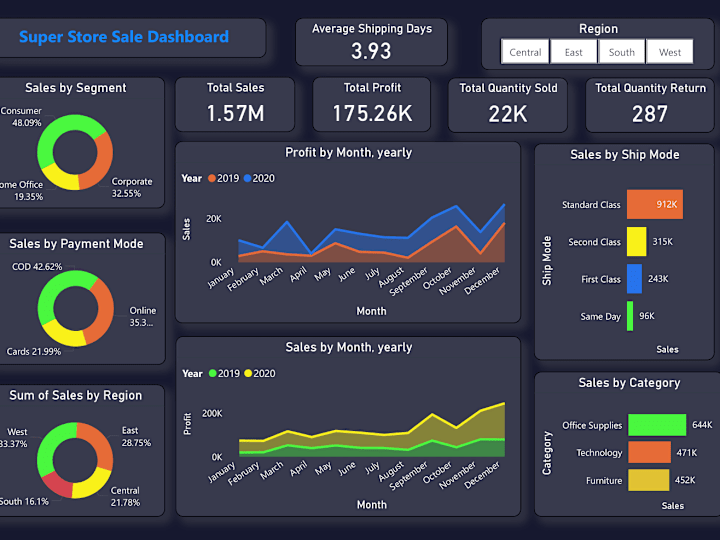Viewport: 720px width, 540px height.
Task: Click the Online payment mode label
Action: point(142,316)
